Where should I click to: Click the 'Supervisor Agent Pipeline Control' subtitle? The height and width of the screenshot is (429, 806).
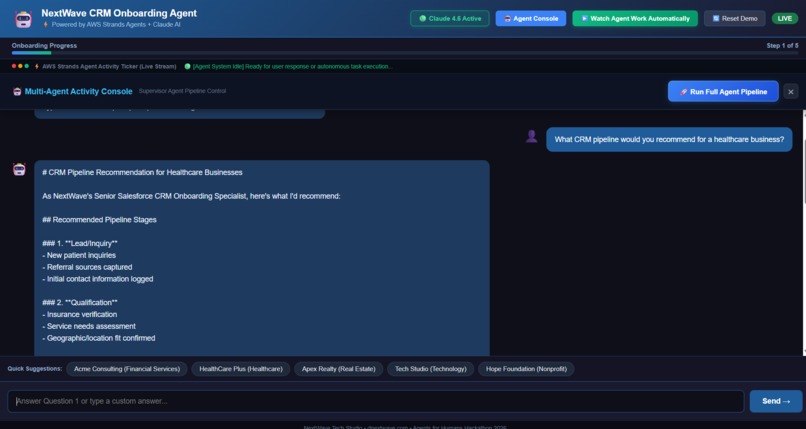tap(182, 91)
